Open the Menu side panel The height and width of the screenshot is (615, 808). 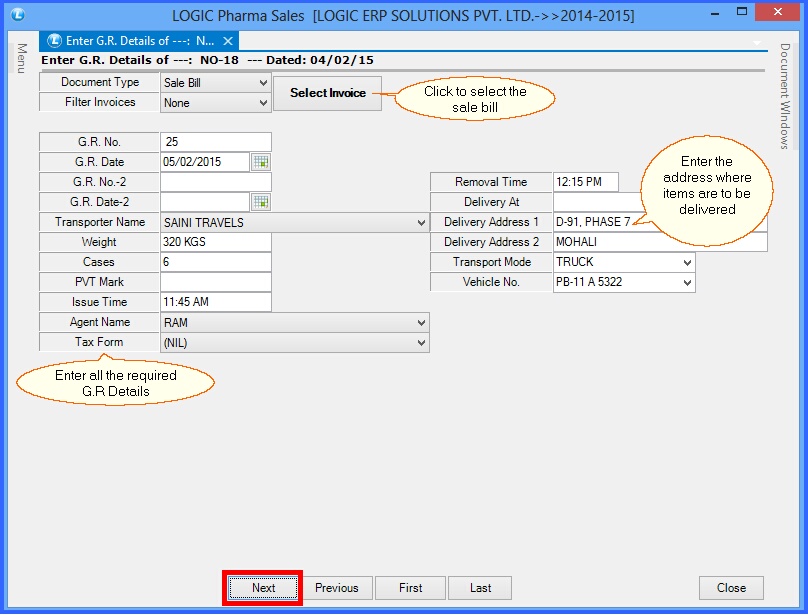point(22,58)
